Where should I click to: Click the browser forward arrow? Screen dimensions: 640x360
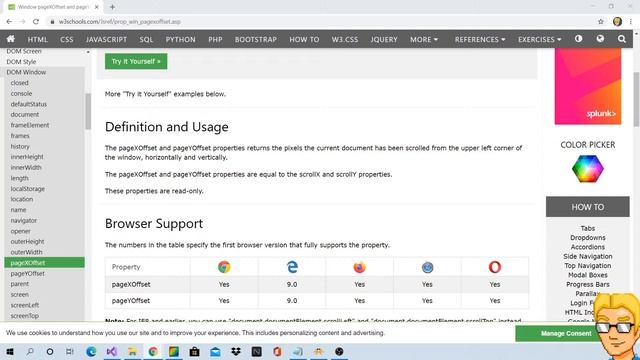[22, 22]
